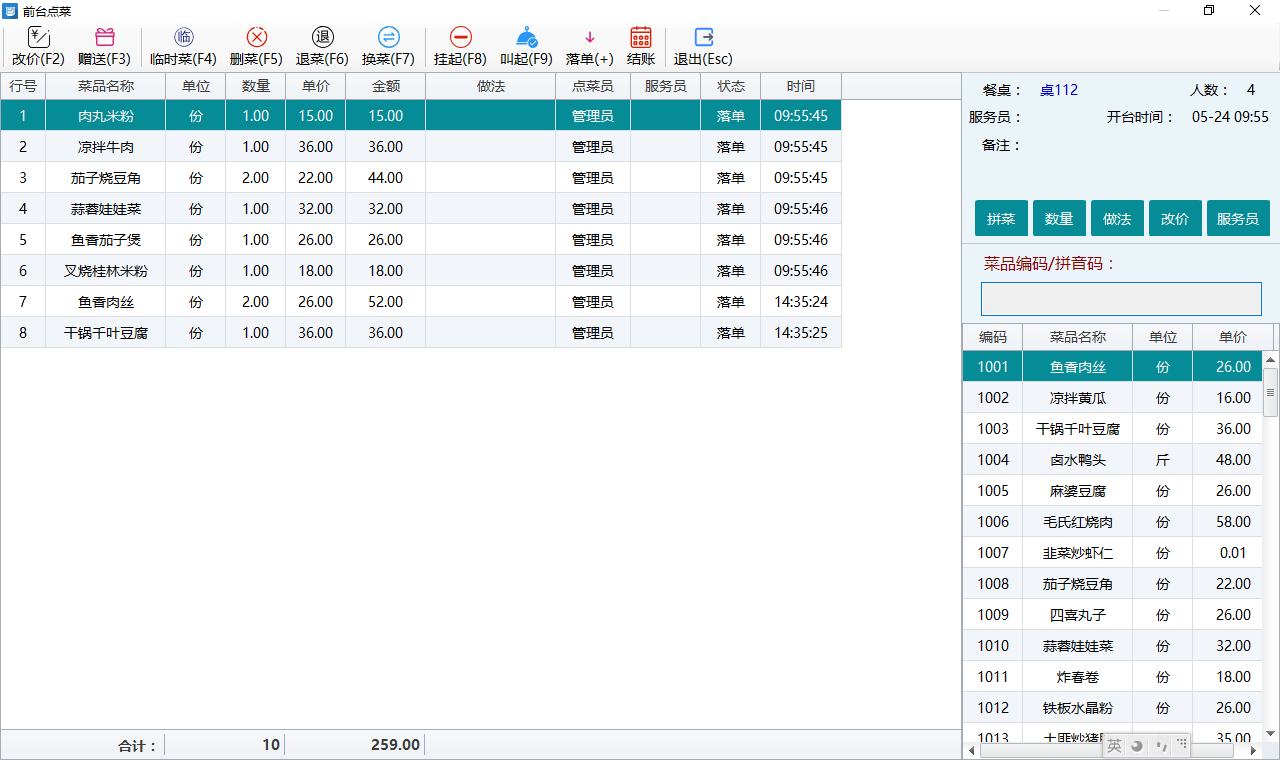The height and width of the screenshot is (760, 1280).
Task: Click the 状态 column header
Action: [731, 87]
